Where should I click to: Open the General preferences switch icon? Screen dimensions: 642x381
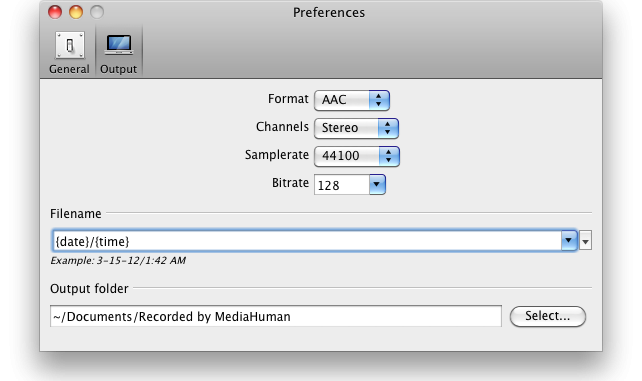coord(70,45)
